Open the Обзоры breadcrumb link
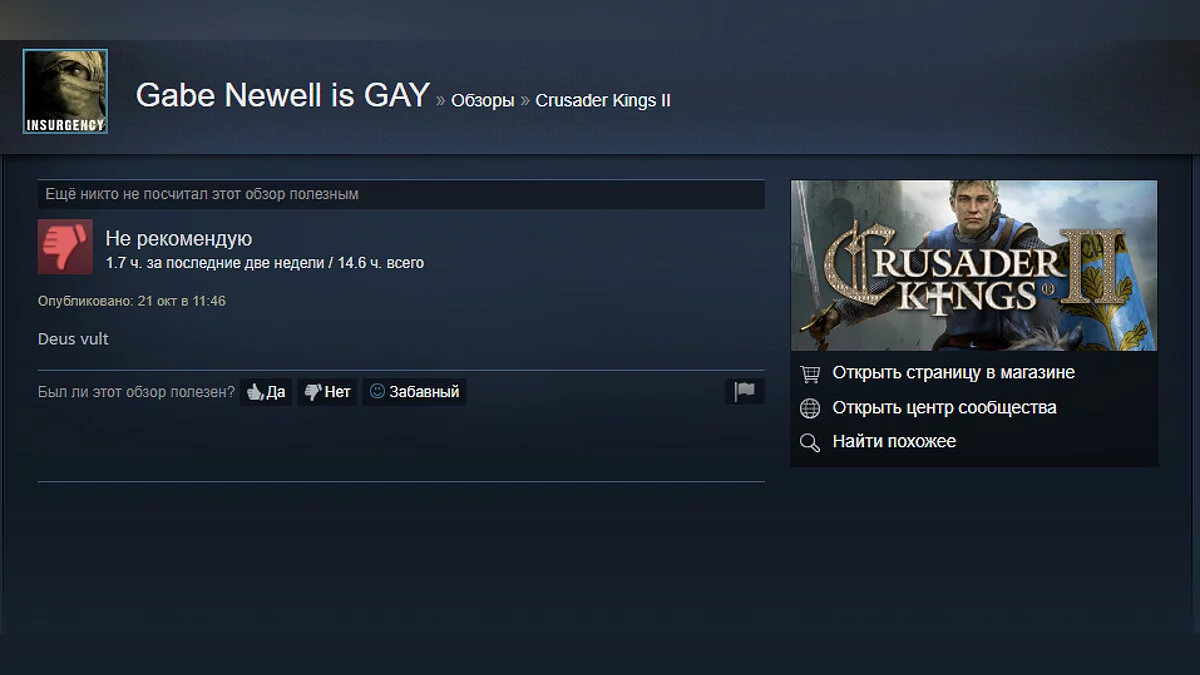 point(483,100)
